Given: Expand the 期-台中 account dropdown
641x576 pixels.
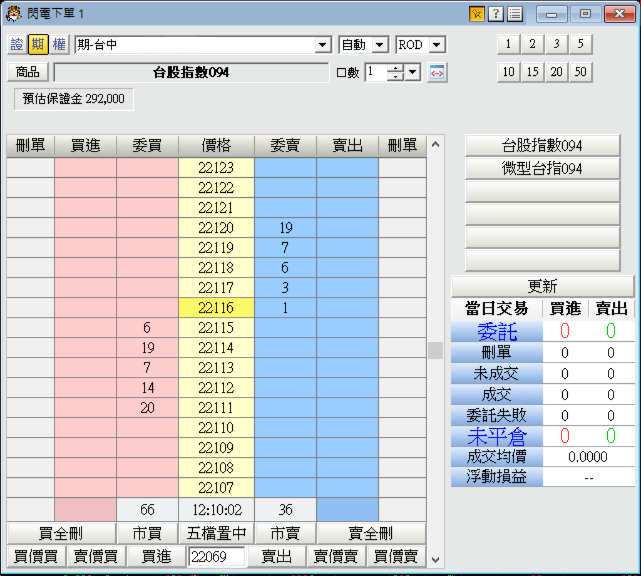Looking at the screenshot, I should coord(323,45).
